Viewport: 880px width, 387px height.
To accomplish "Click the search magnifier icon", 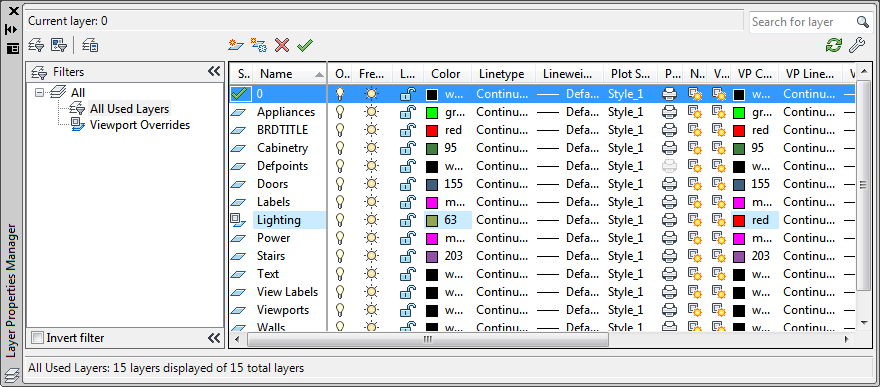I will click(863, 22).
